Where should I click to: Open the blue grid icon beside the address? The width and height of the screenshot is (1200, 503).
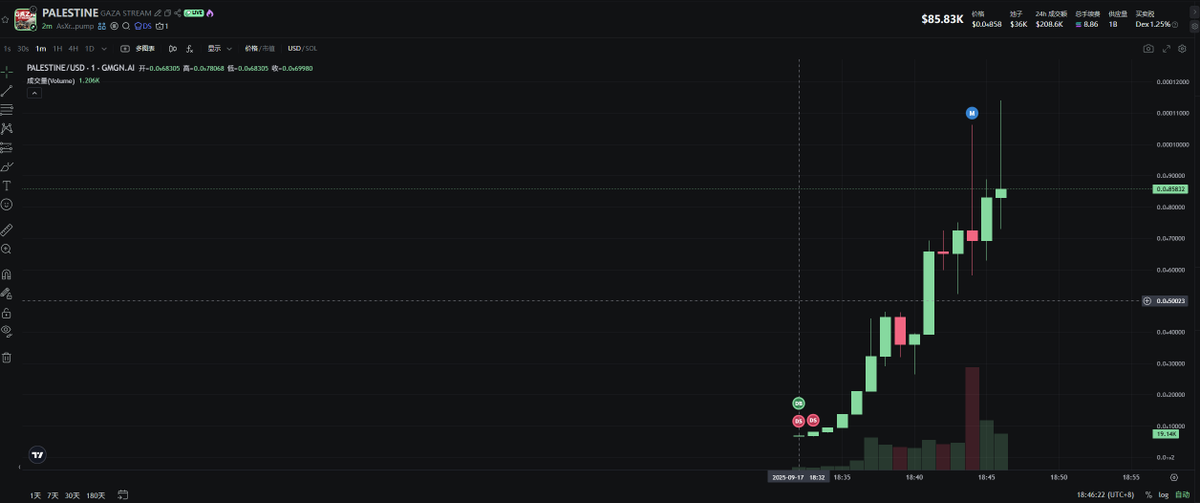(x=102, y=26)
